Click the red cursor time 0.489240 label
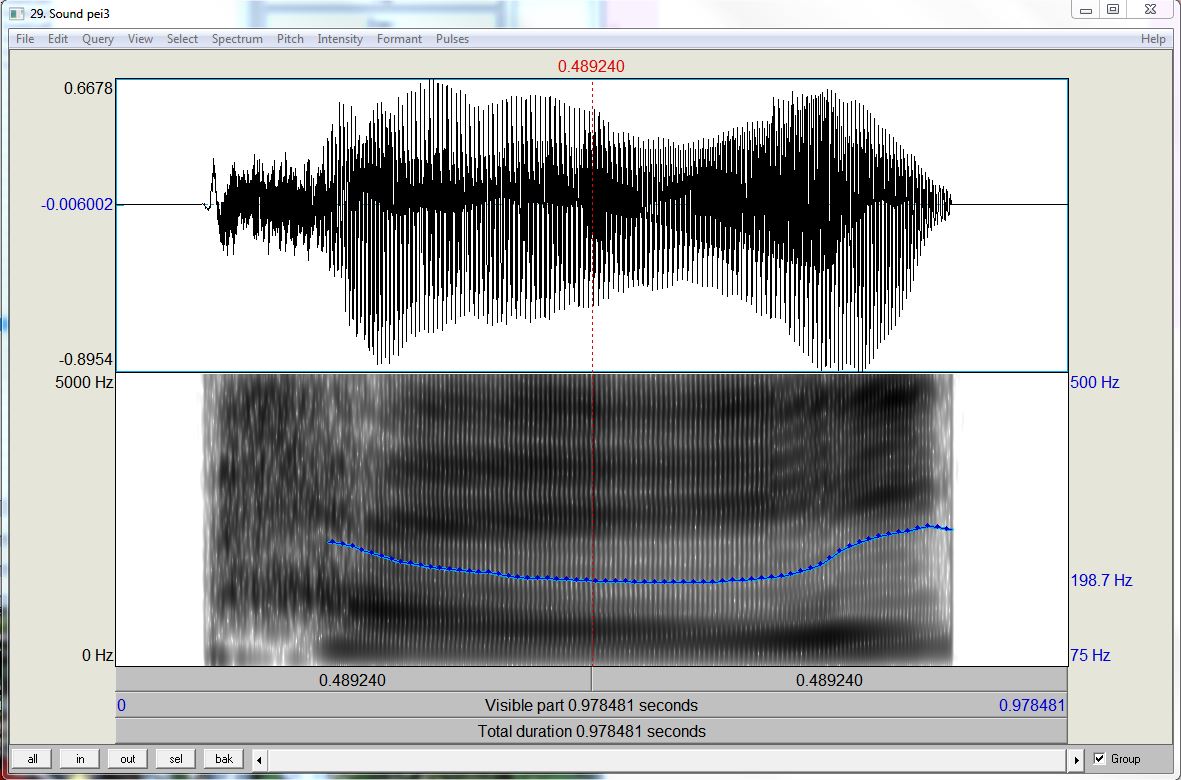Image resolution: width=1181 pixels, height=780 pixels. click(x=591, y=66)
